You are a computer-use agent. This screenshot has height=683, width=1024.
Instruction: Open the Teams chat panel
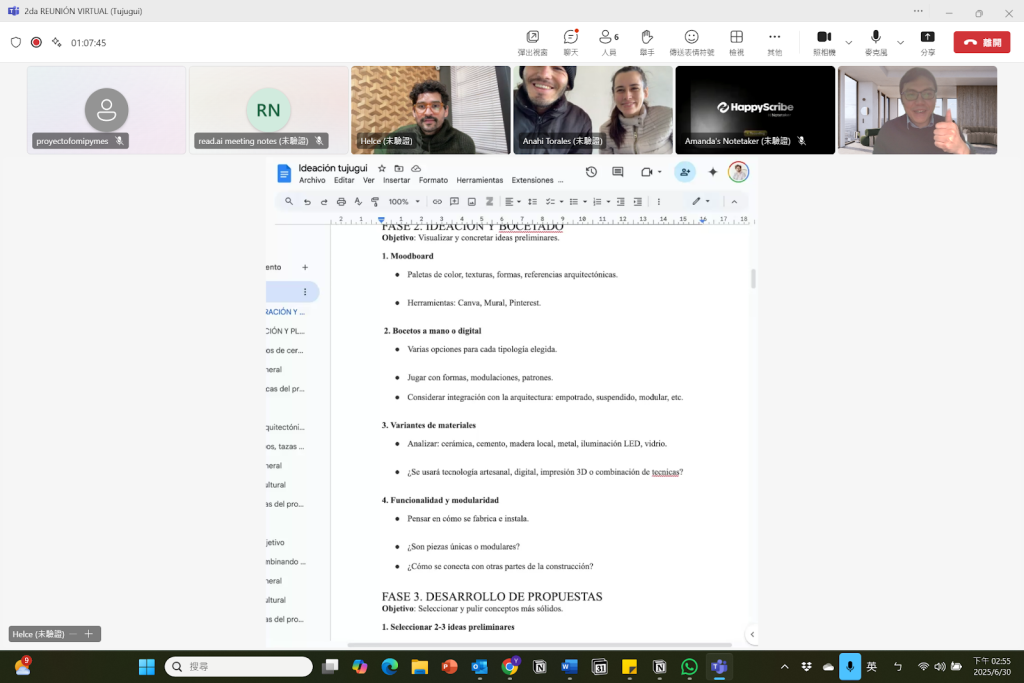[x=570, y=41]
